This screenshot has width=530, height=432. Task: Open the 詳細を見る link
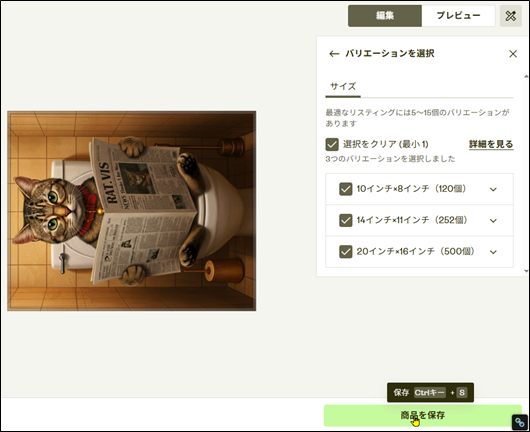pos(491,144)
